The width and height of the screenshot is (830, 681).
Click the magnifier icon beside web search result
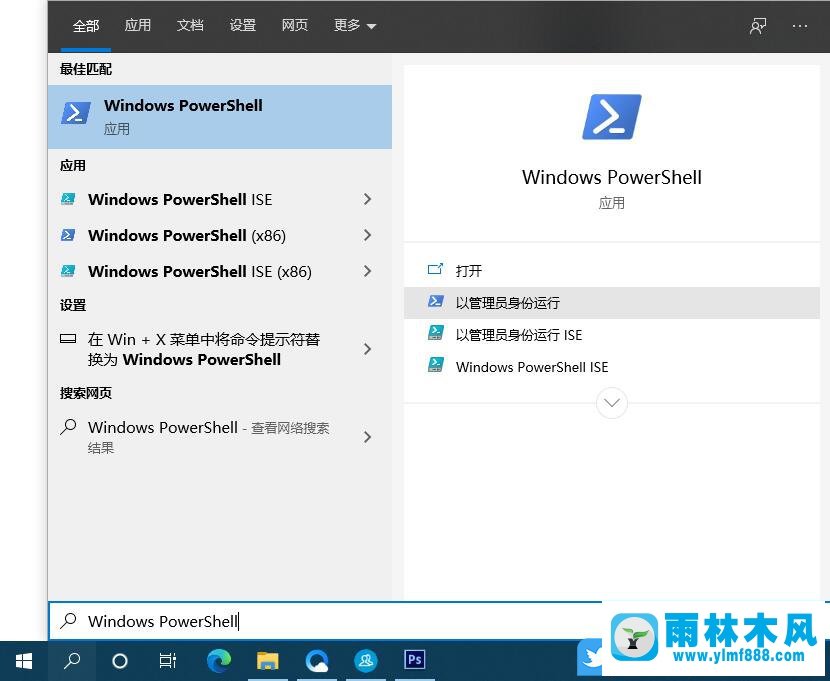pyautogui.click(x=68, y=426)
